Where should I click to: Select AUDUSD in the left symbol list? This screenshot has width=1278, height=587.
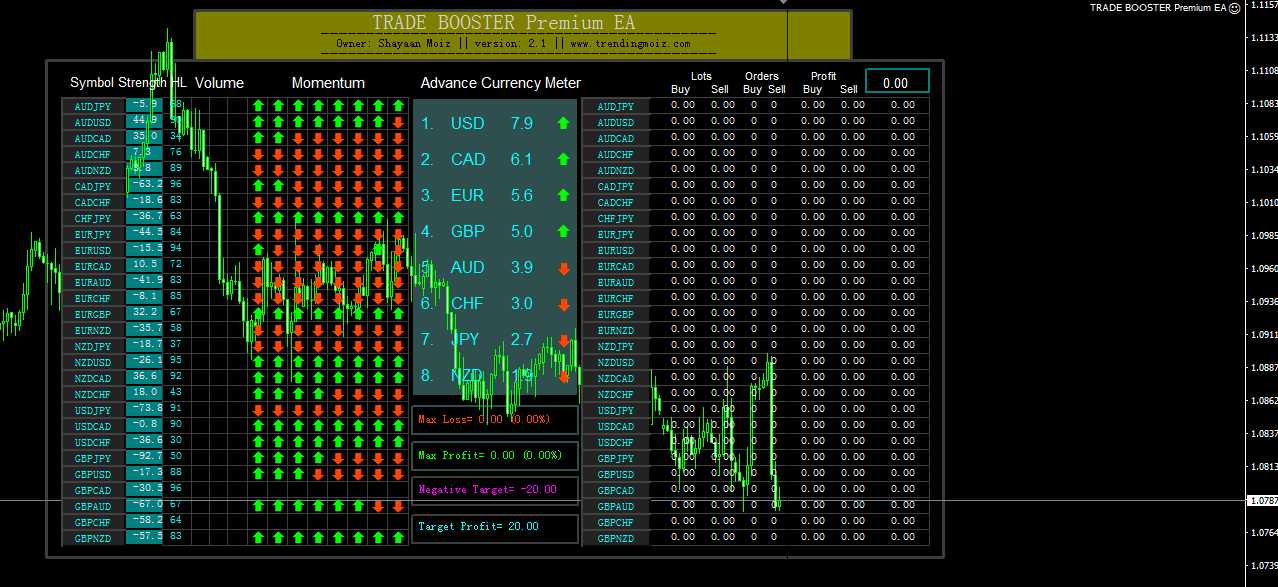coord(93,122)
